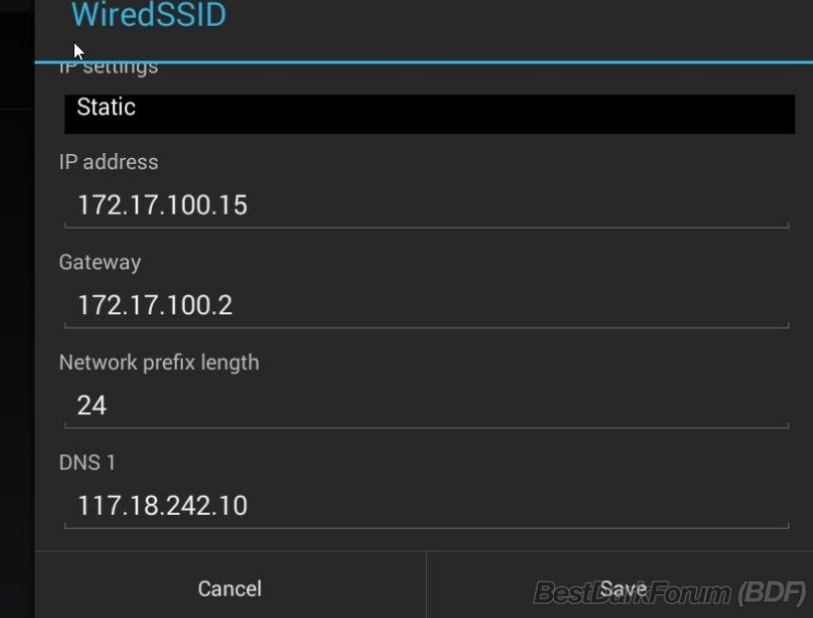
Task: Click the partially hidden IP settings label
Action: tap(109, 69)
